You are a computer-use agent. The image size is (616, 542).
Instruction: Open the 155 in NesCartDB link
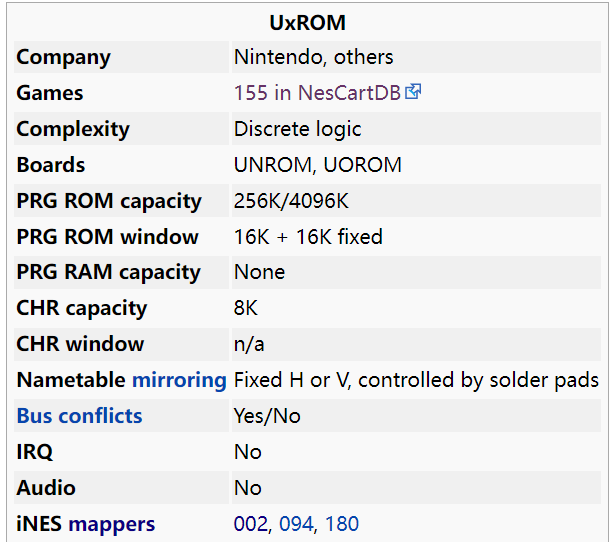(317, 93)
